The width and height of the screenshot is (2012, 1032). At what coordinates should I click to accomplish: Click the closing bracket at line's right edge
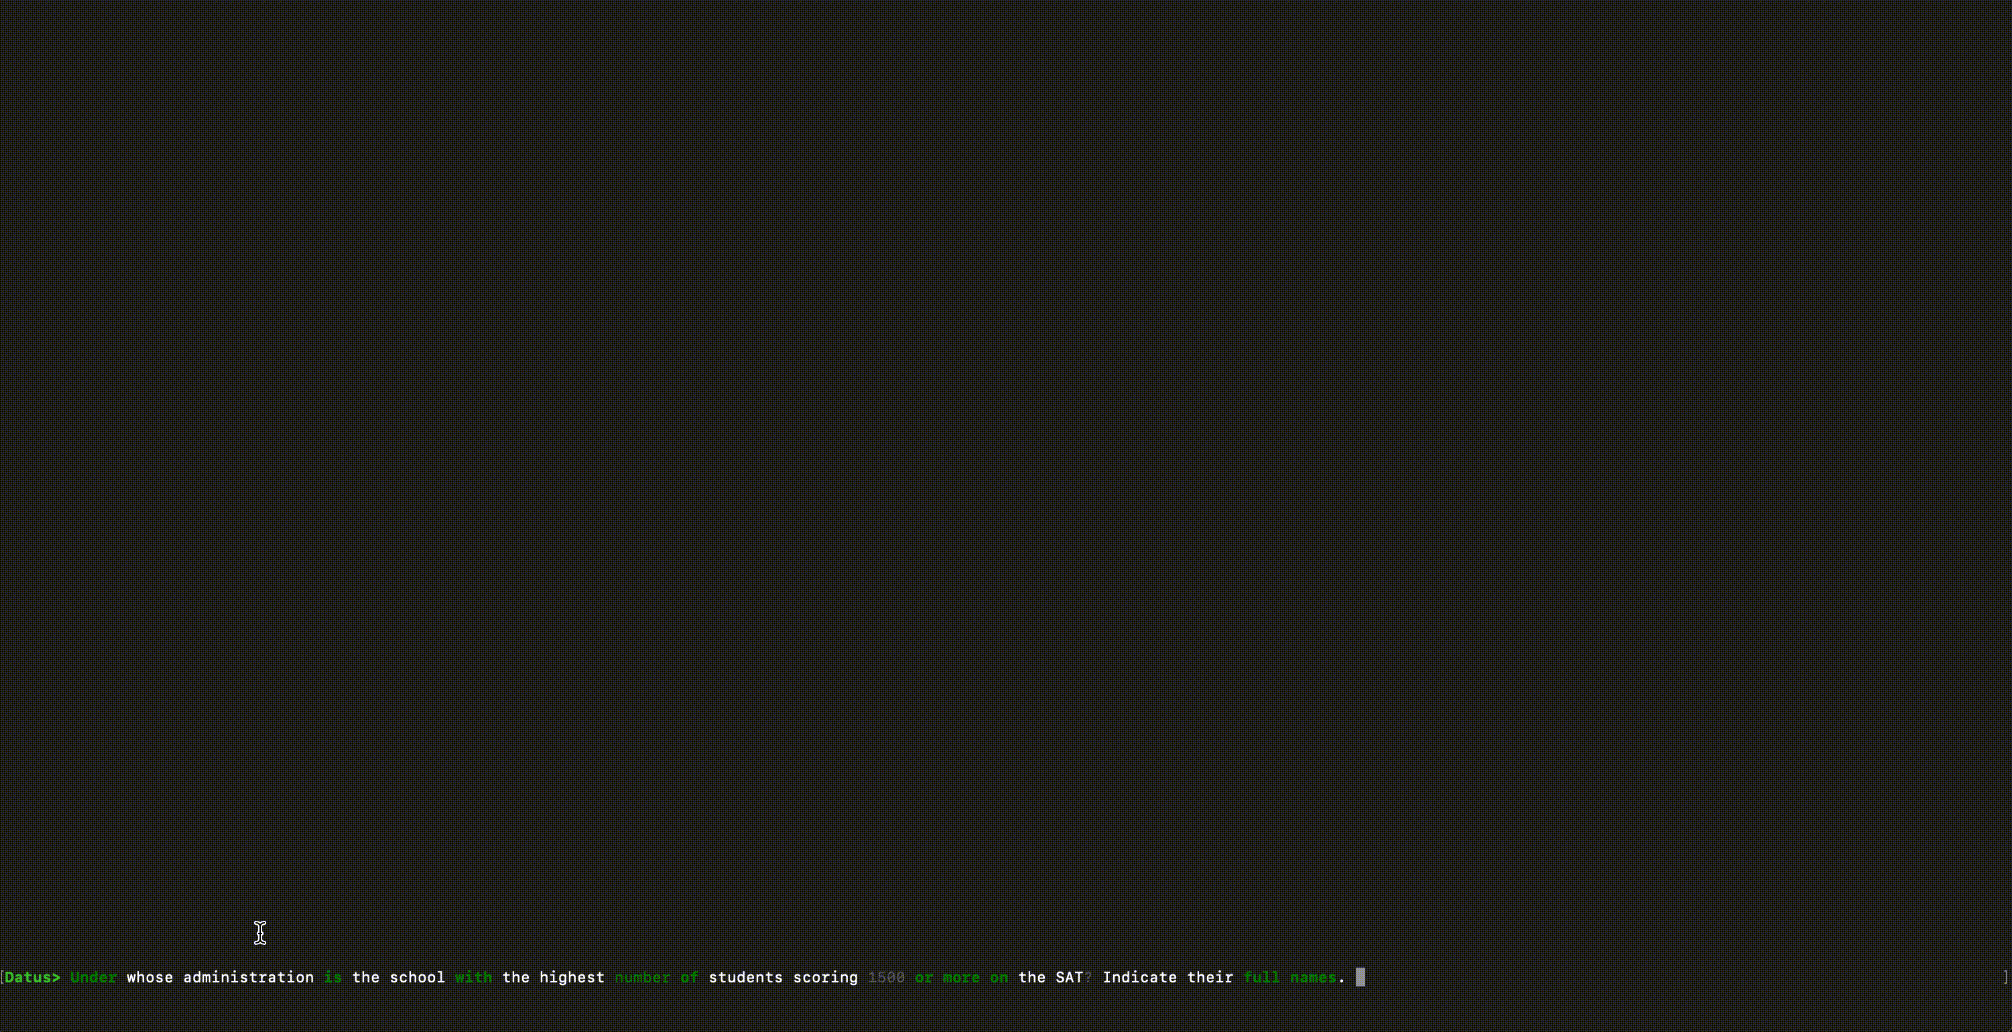tap(2005, 977)
